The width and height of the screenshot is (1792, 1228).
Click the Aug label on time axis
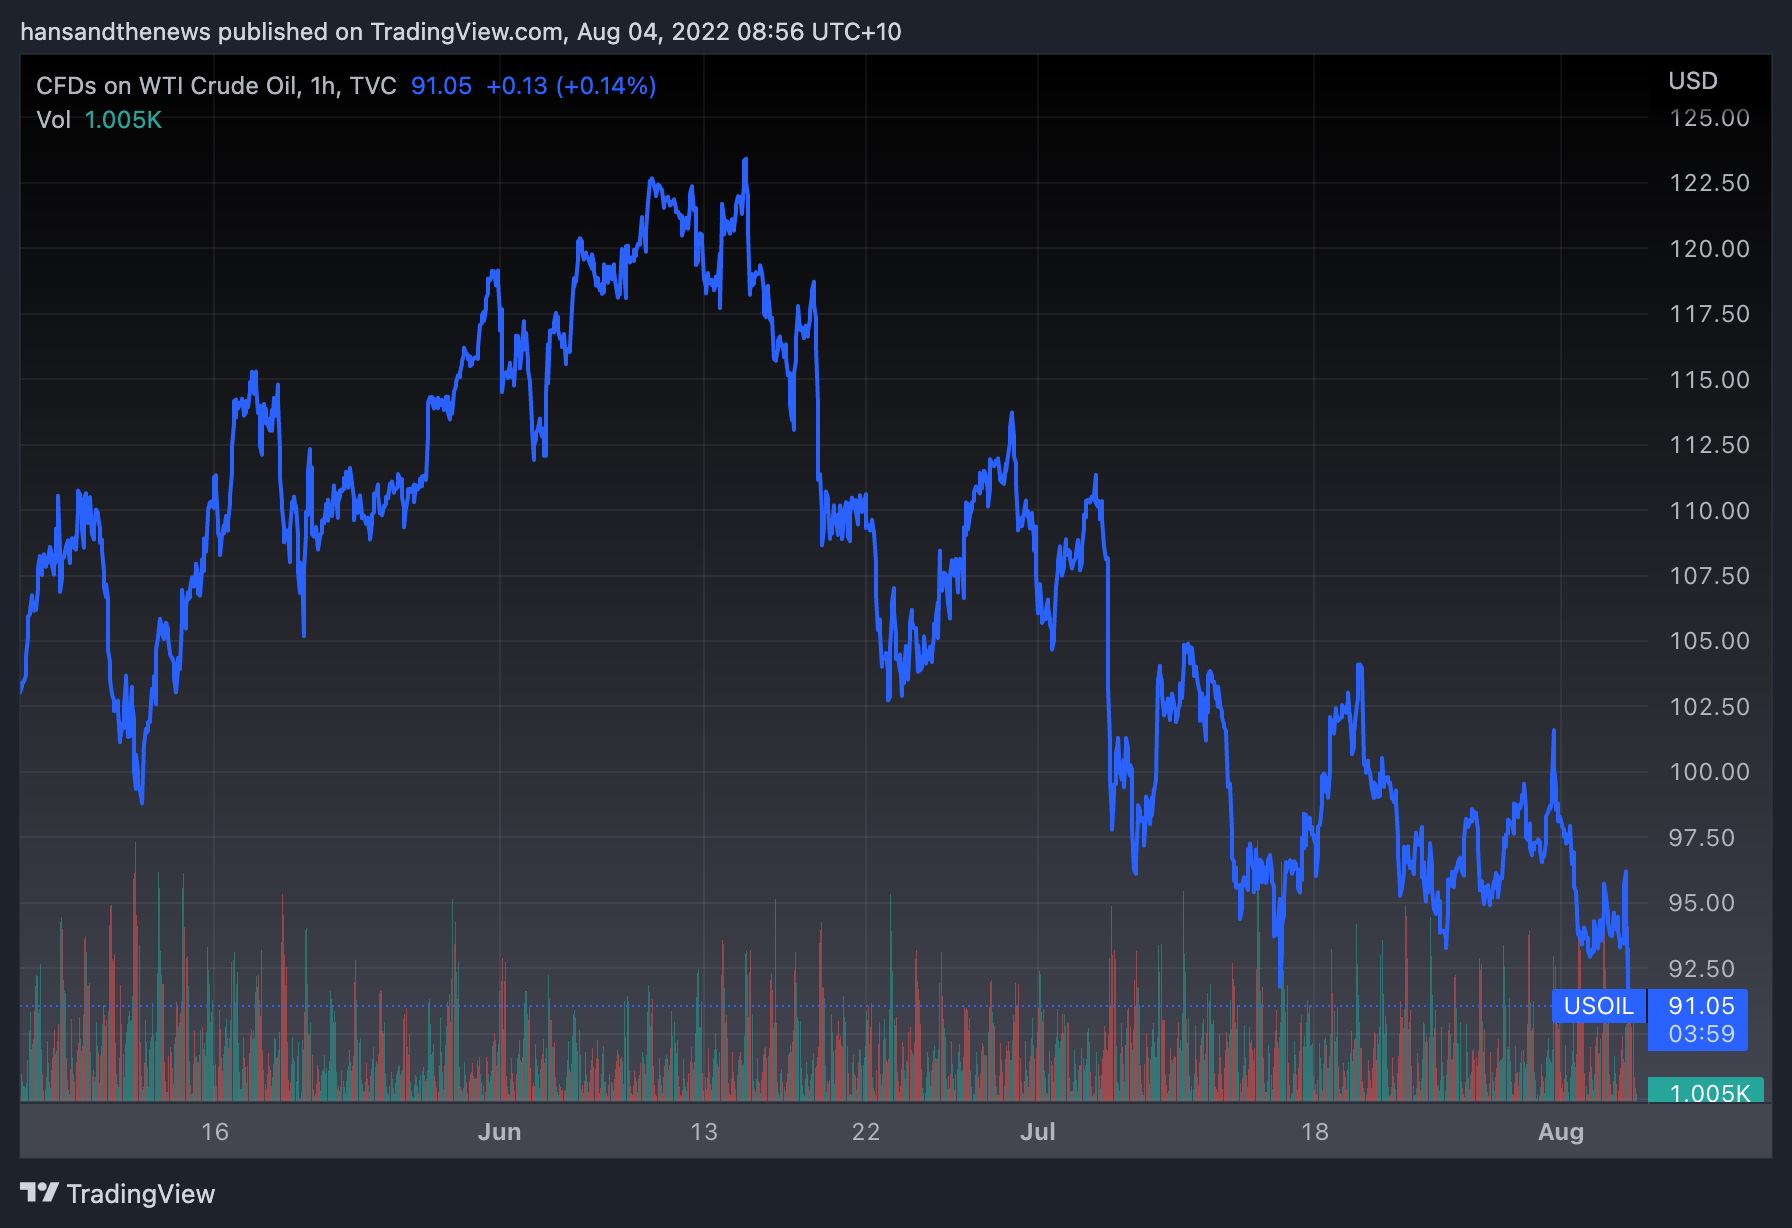tap(1560, 1132)
